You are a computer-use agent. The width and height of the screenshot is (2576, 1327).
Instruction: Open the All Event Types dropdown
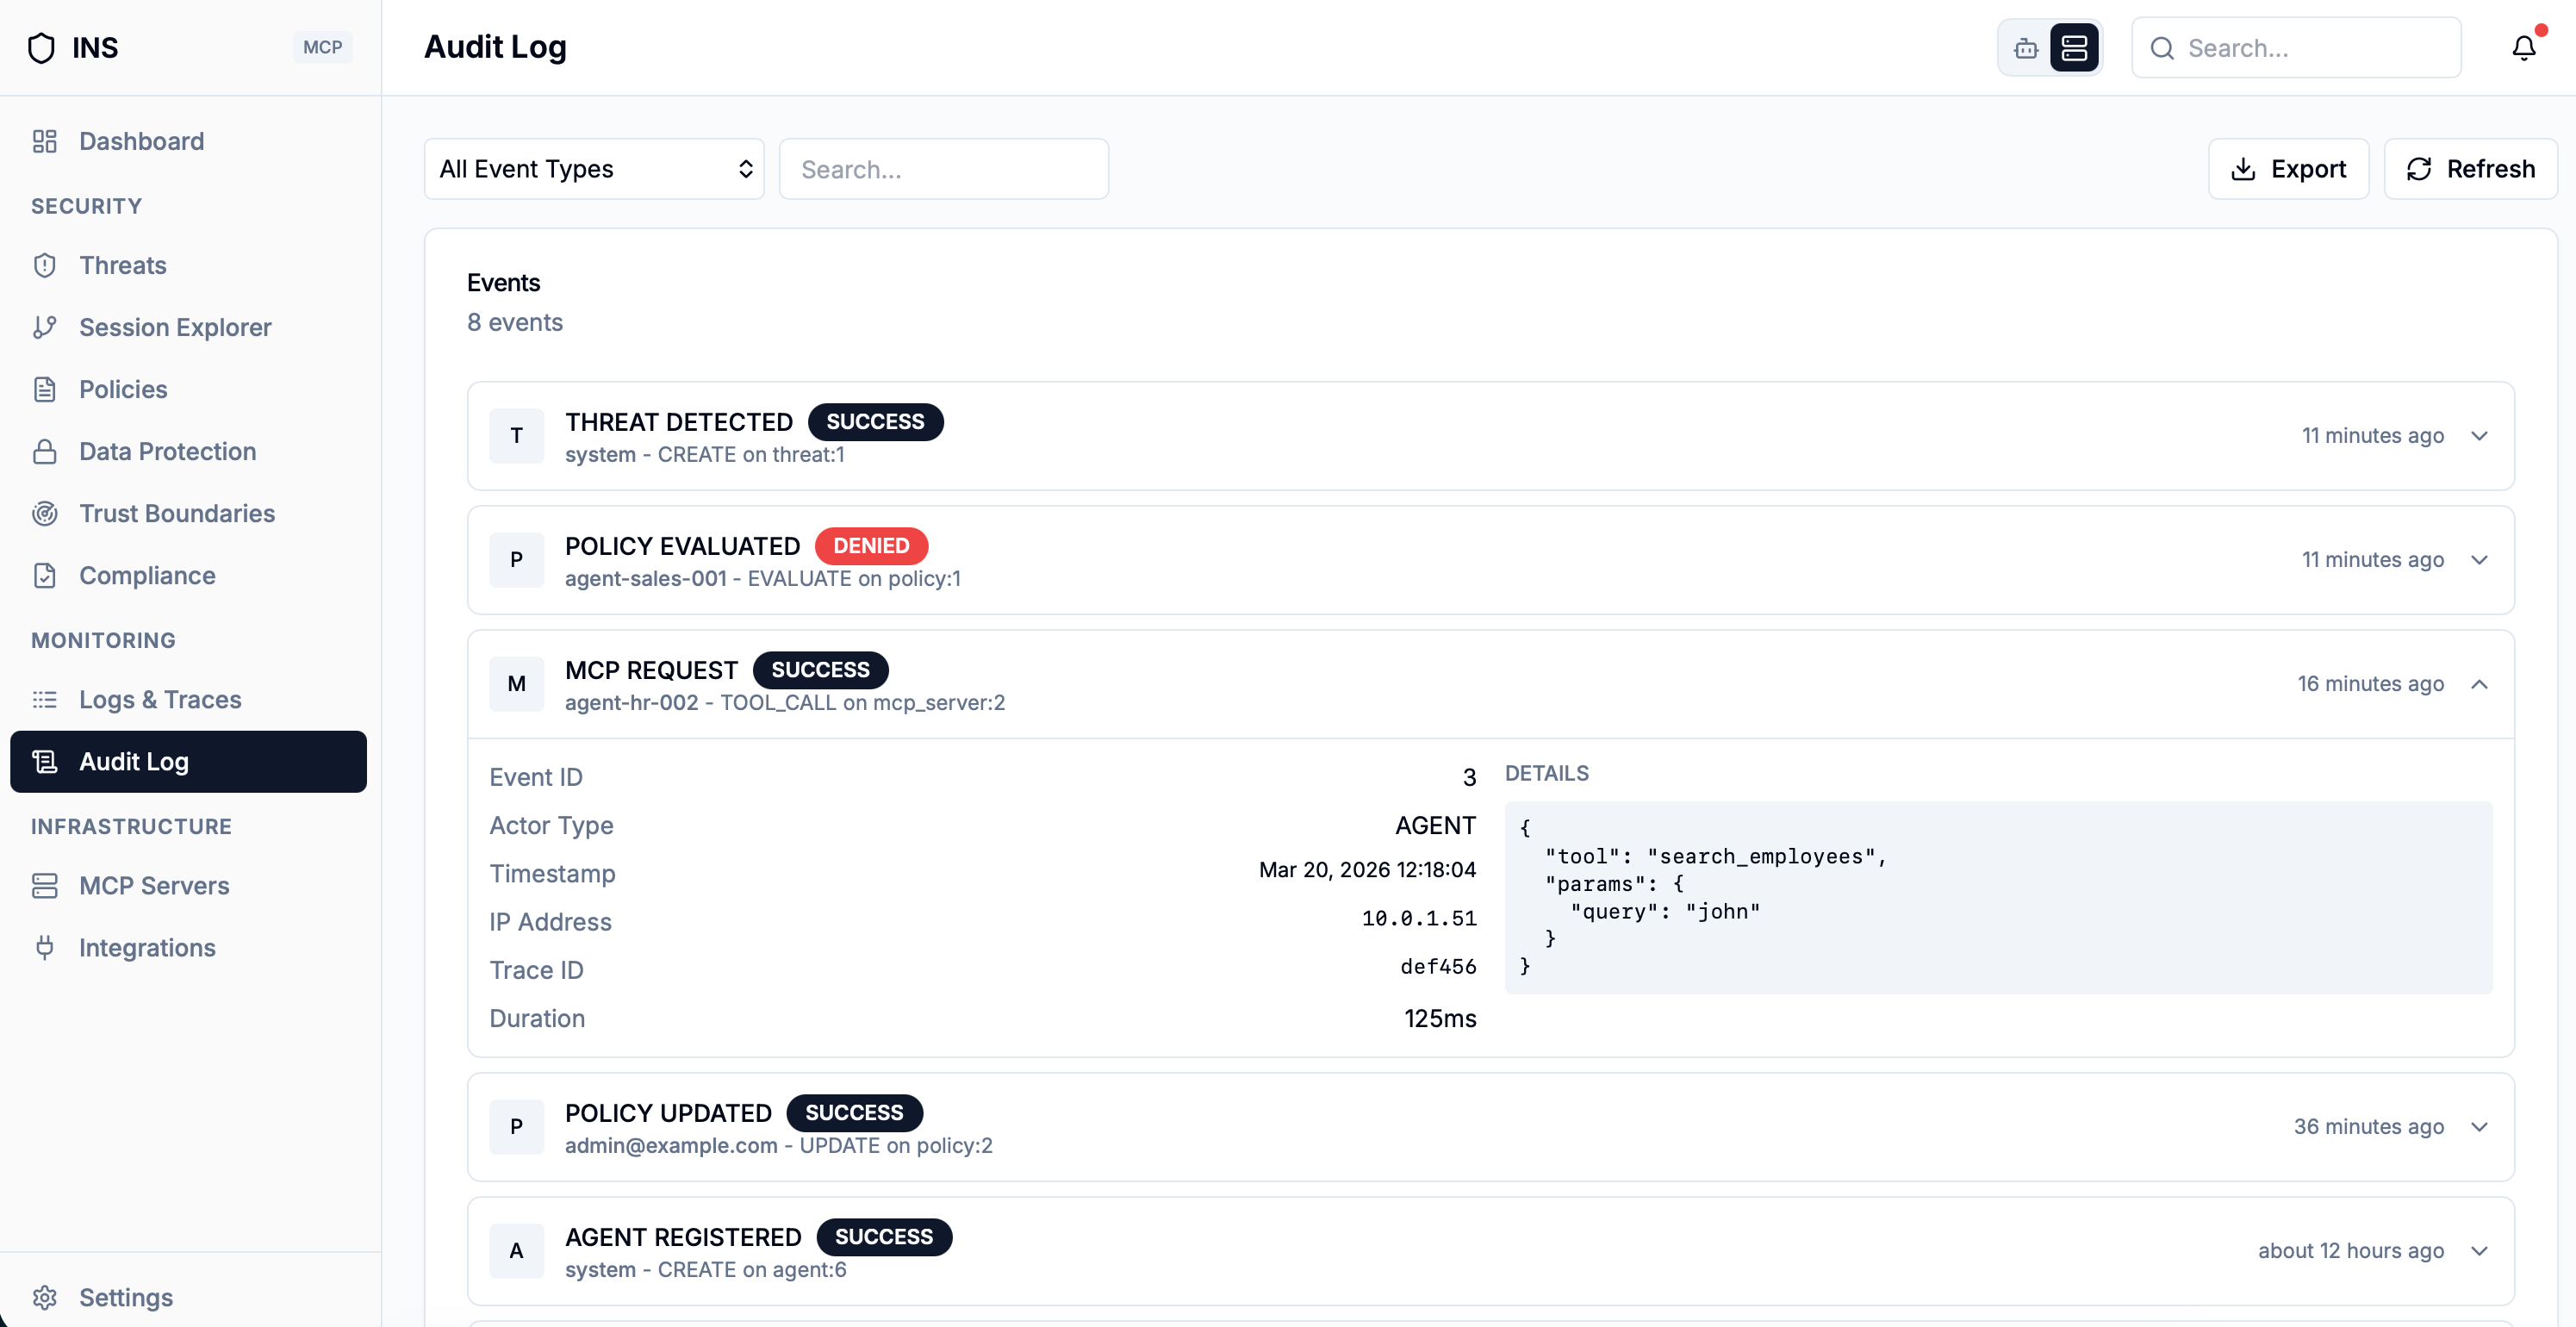point(594,169)
